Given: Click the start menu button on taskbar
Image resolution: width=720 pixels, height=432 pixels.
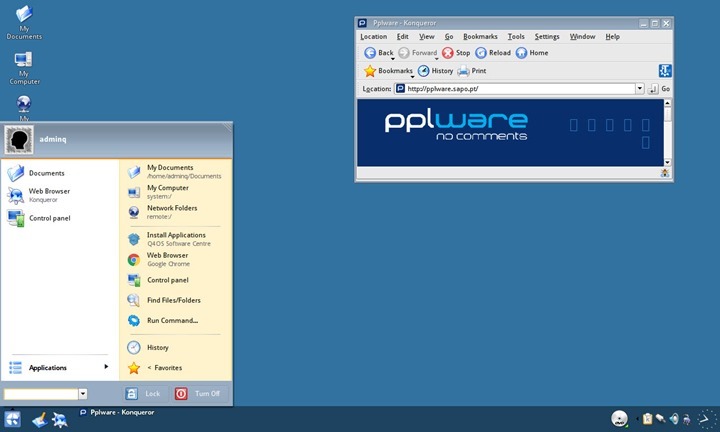Looking at the screenshot, I should 12,419.
